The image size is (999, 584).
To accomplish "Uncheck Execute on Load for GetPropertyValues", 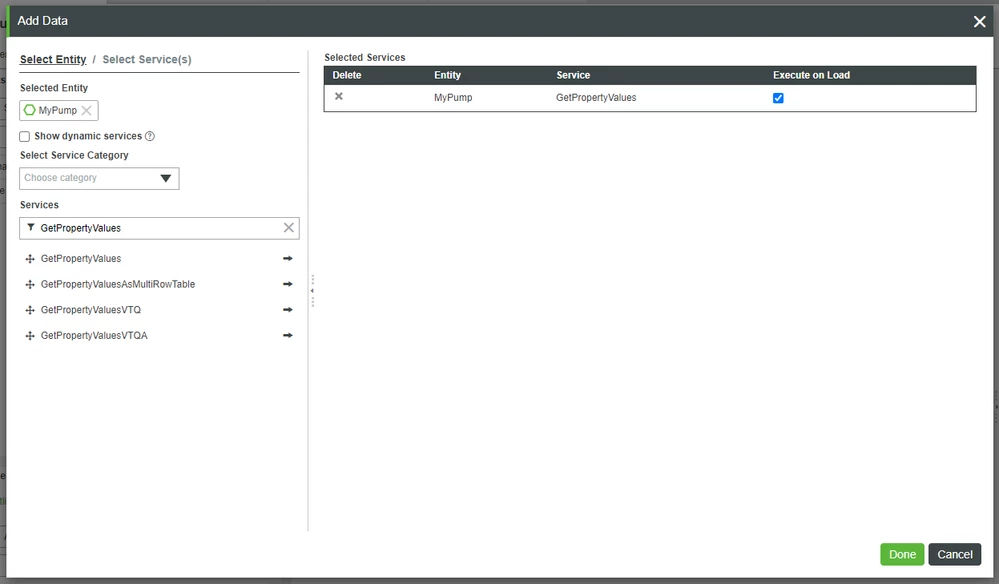I will (x=778, y=97).
